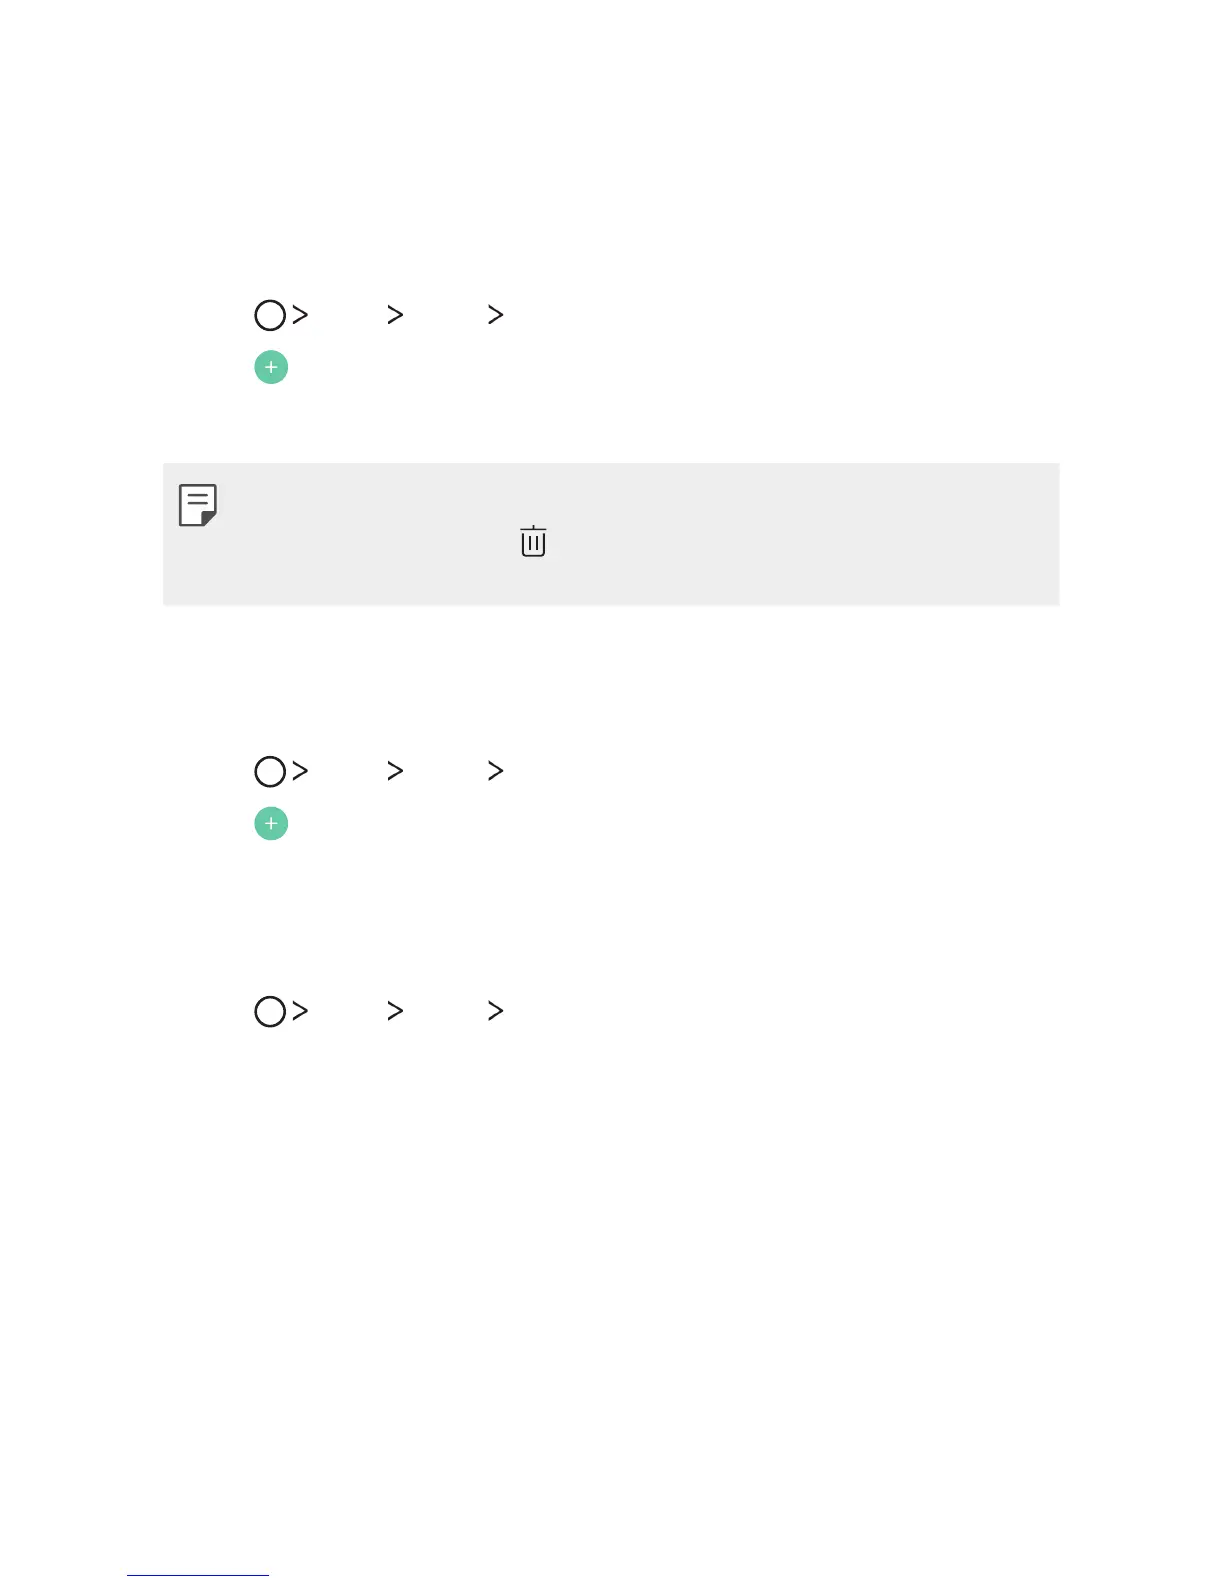Click the home circle icon in the middle row
The height and width of the screenshot is (1584, 1224).
pos(270,772)
